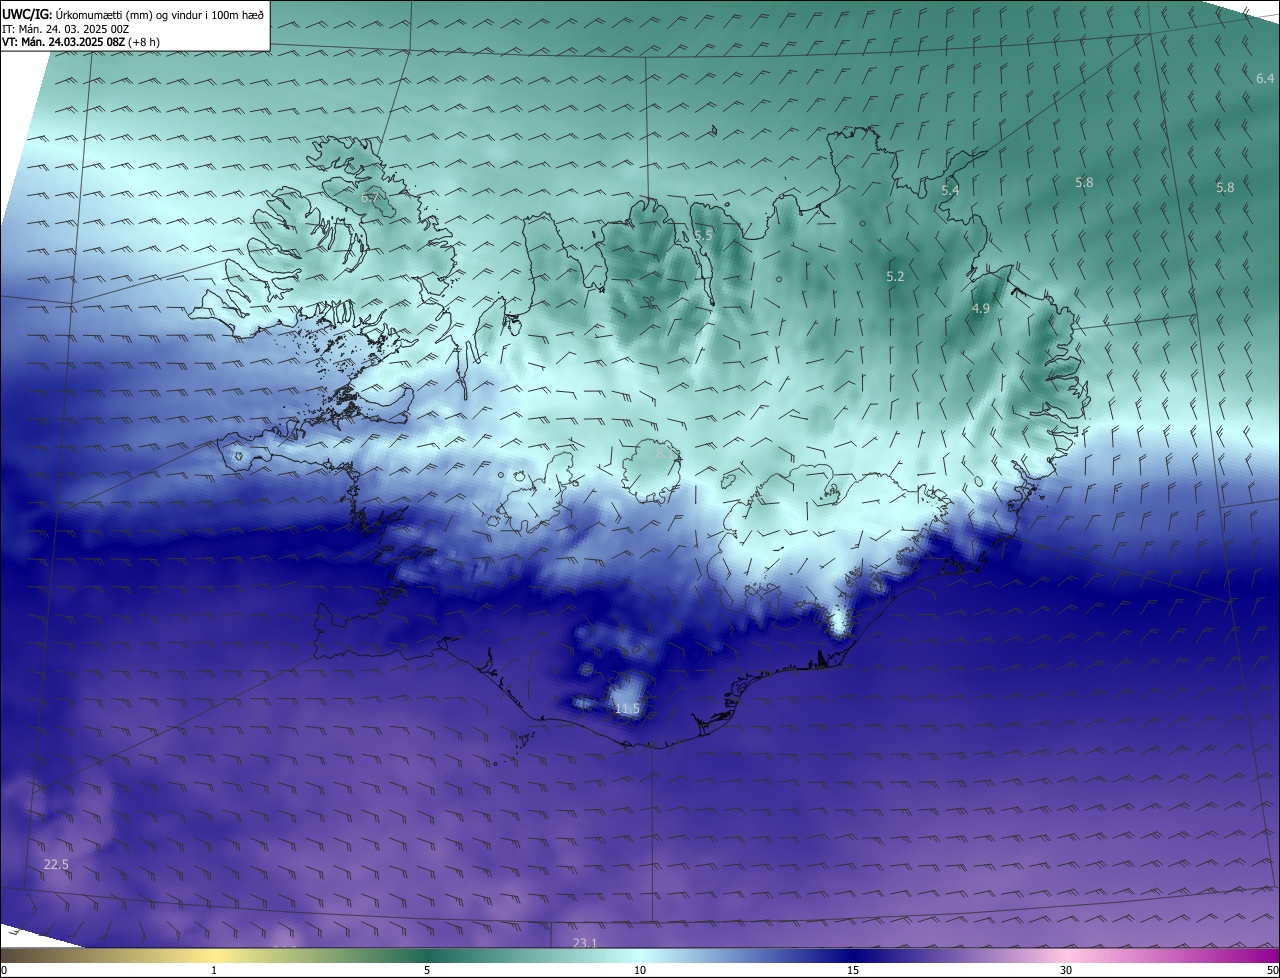Viewport: 1280px width, 978px height.
Task: Click the 0 tick on the colour scale
Action: point(4,970)
